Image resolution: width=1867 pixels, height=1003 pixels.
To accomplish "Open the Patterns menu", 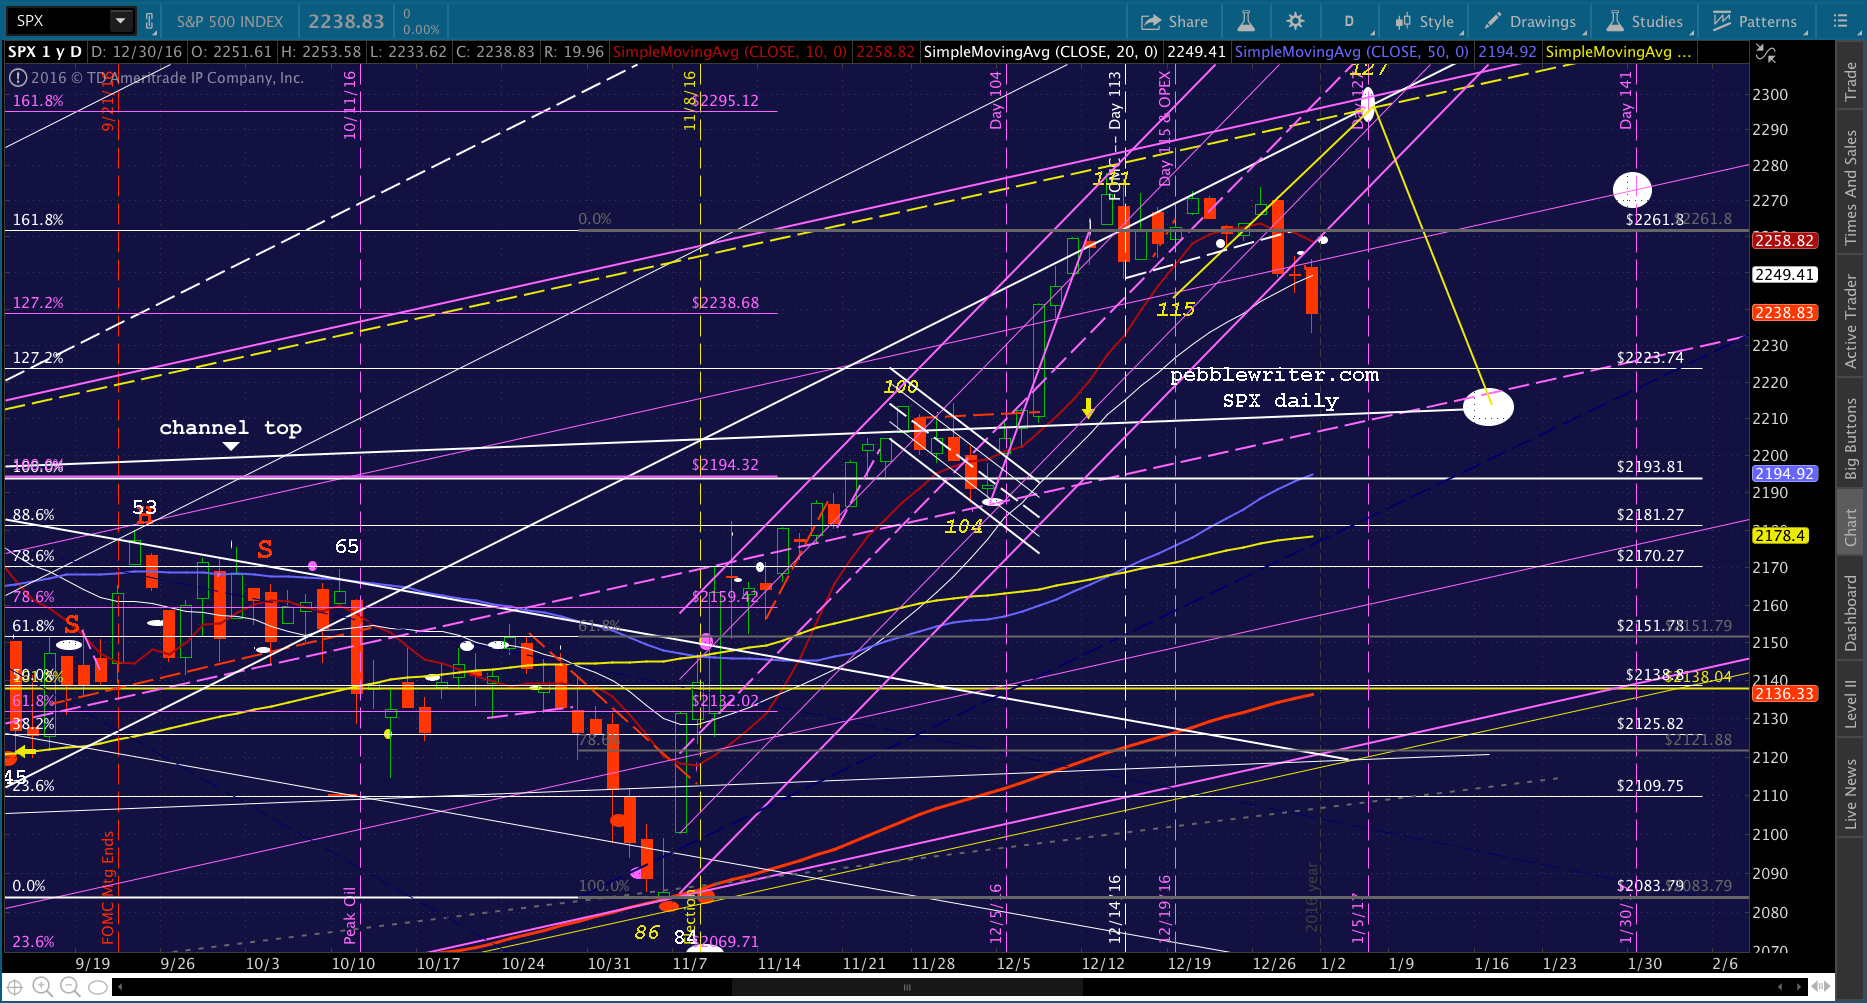I will click(1755, 21).
